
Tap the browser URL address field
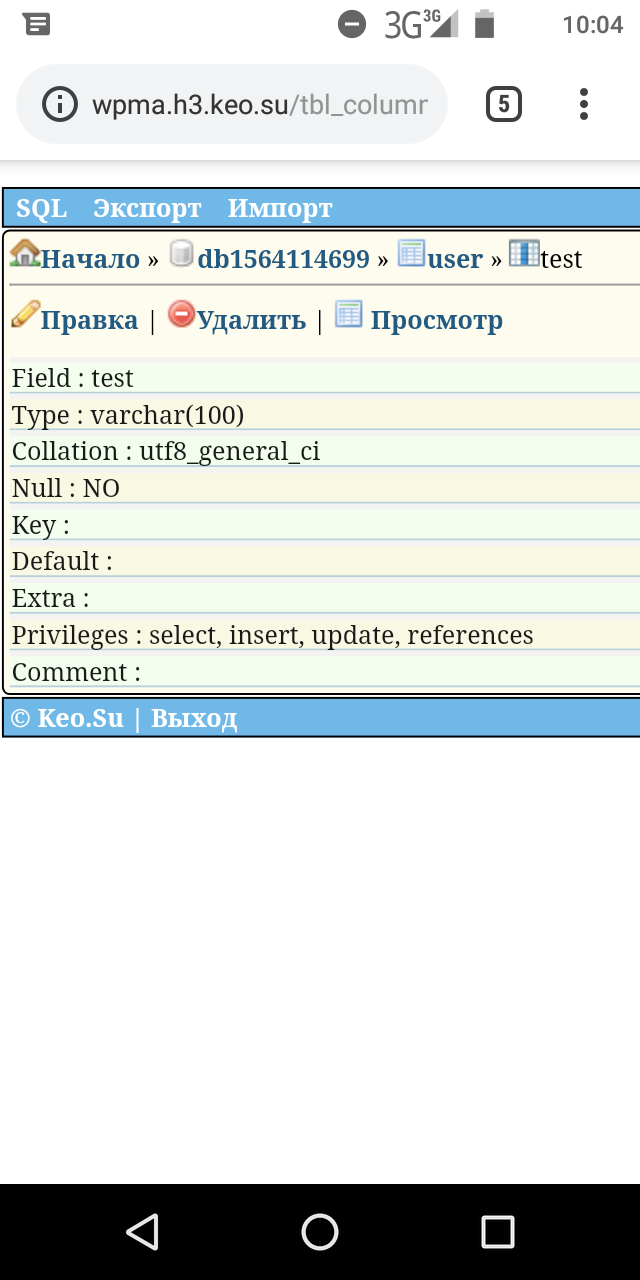260,104
